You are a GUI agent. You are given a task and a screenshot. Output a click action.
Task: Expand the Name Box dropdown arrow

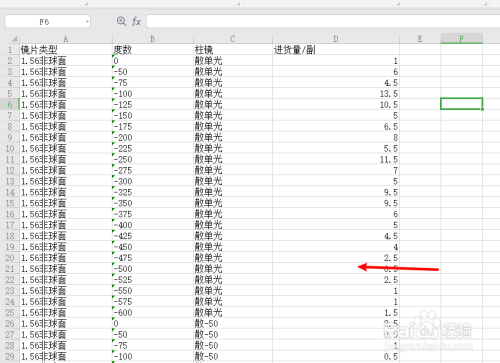click(87, 22)
